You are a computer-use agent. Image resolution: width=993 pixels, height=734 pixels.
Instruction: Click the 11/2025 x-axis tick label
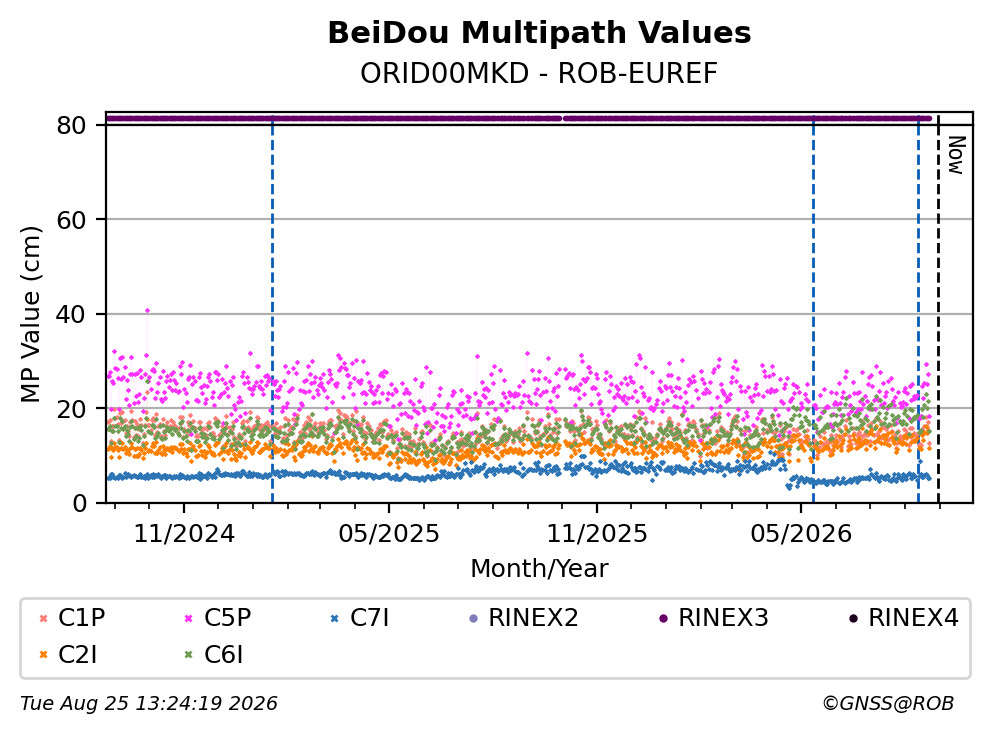[597, 534]
